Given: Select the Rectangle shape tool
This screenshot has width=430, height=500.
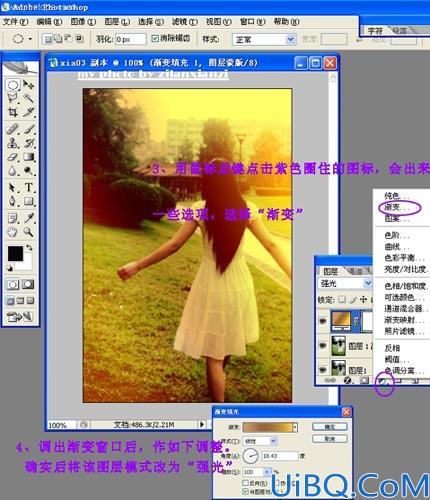Looking at the screenshot, I should click(x=29, y=201).
